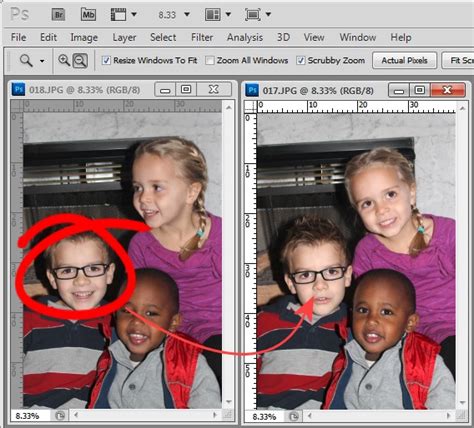Click the 017.JPG window title bar
This screenshot has width=474, height=428.
pyautogui.click(x=318, y=90)
